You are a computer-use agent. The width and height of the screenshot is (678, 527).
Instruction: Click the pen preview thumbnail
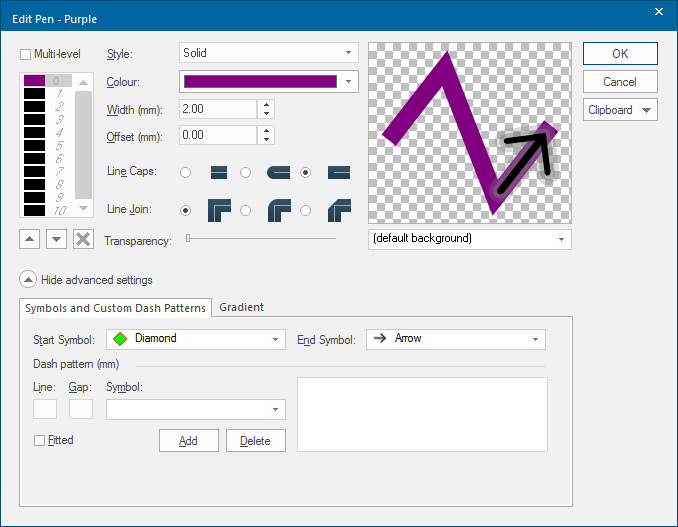470,133
